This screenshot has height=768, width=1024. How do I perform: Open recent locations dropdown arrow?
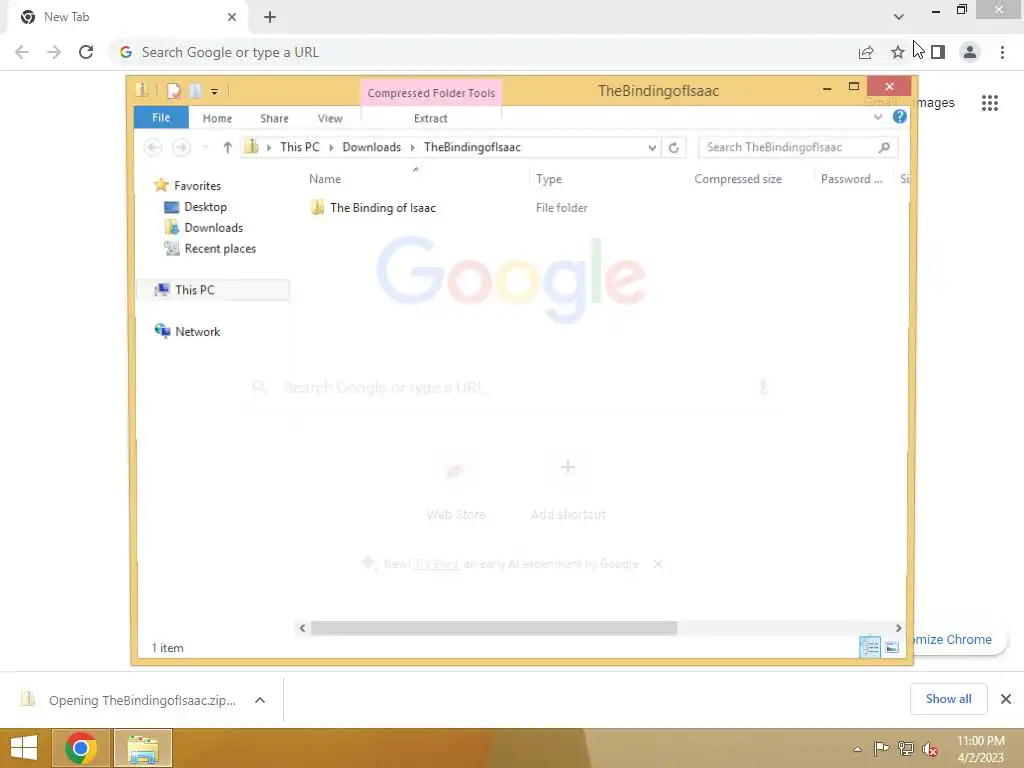(x=205, y=148)
